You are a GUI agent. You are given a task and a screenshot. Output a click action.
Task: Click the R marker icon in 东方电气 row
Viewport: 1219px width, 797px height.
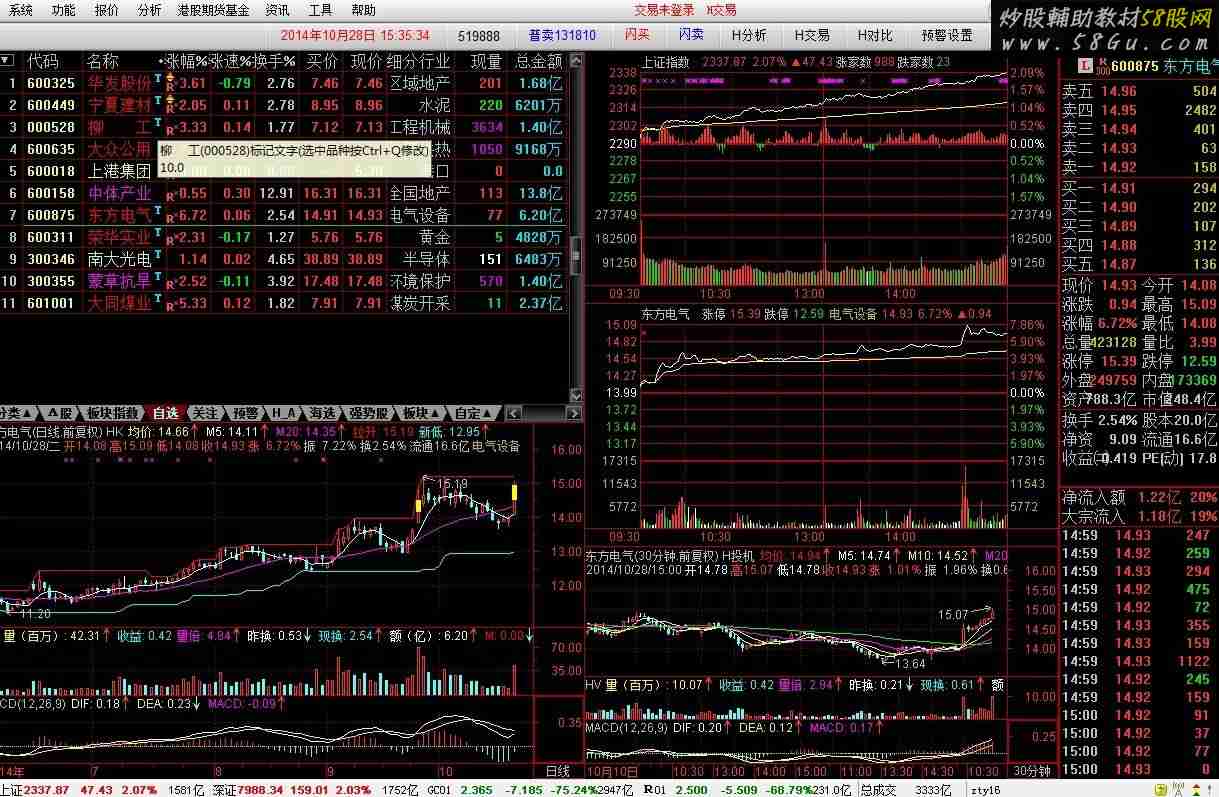pyautogui.click(x=170, y=216)
